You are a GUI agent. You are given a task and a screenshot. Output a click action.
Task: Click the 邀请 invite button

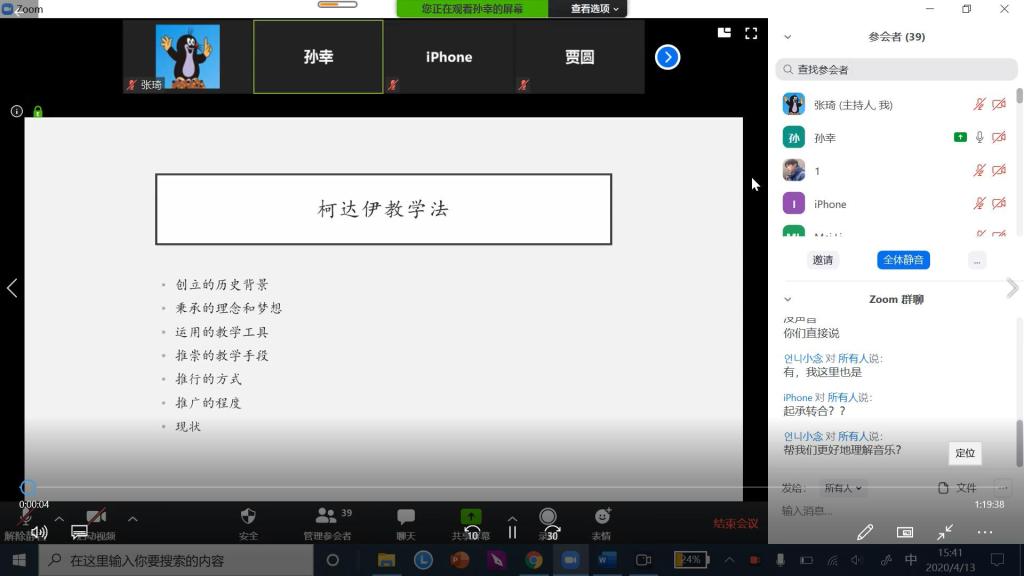(x=822, y=260)
